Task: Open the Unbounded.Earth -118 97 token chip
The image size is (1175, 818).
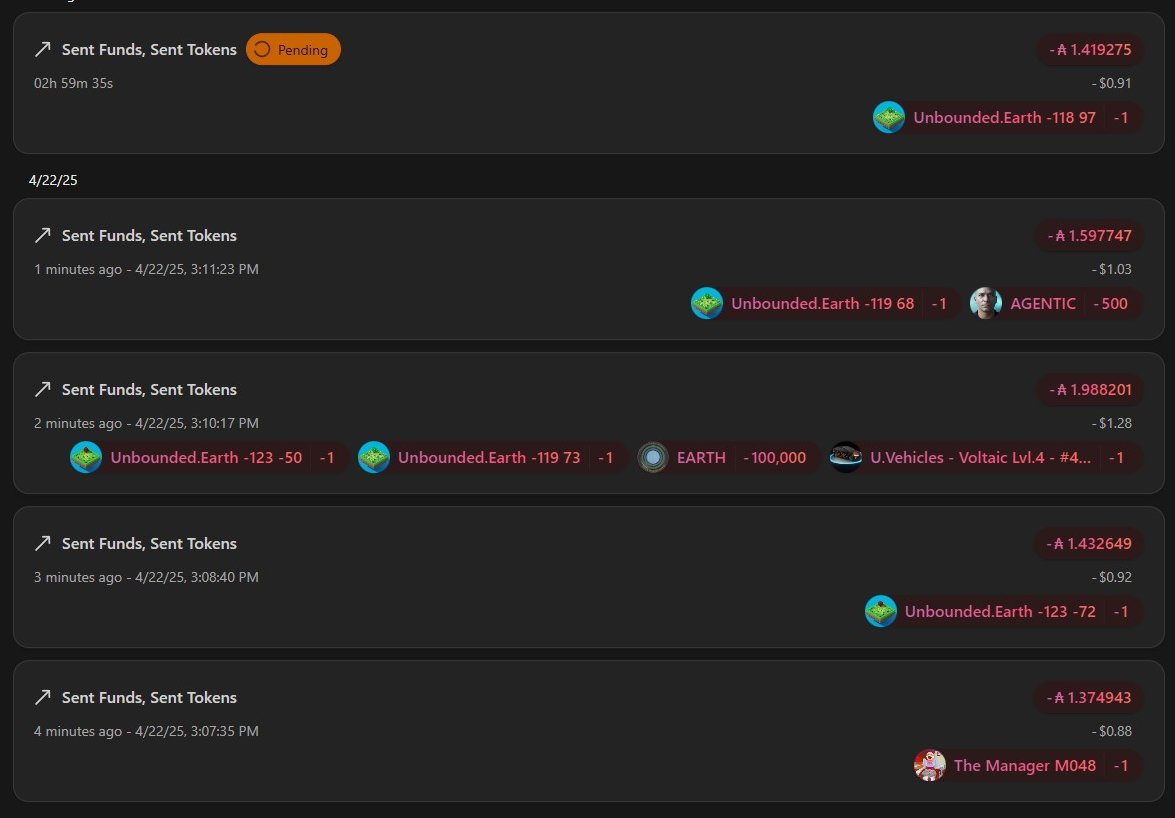Action: pos(1008,118)
